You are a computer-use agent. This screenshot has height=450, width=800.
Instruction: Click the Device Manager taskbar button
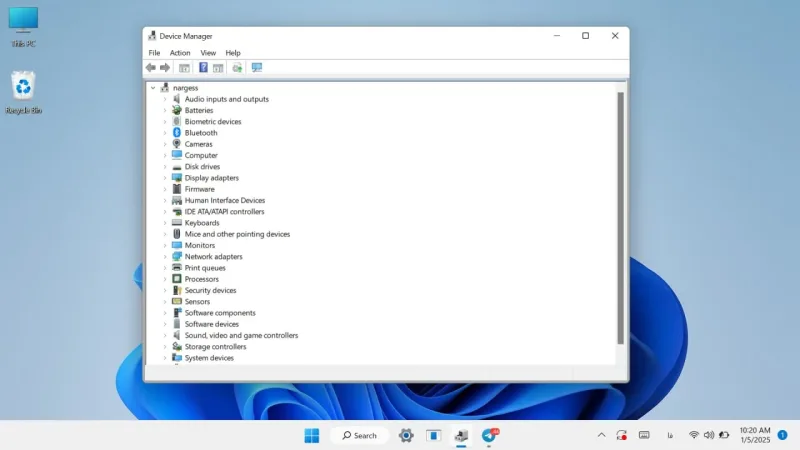(x=461, y=435)
